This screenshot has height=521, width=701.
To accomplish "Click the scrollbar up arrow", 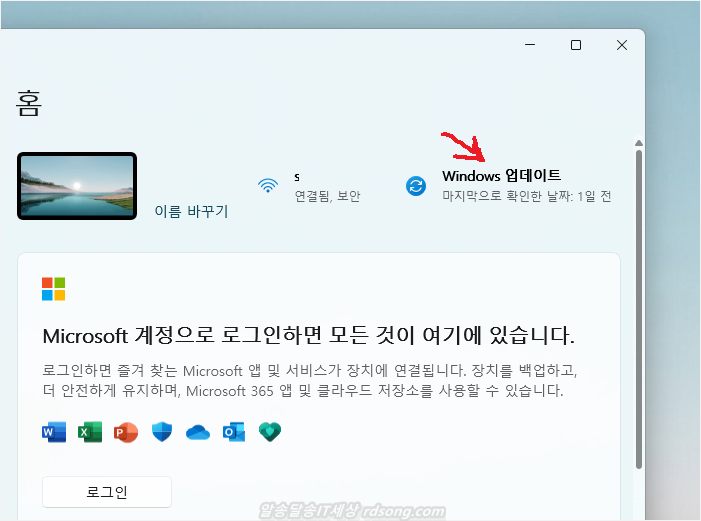I will [638, 143].
